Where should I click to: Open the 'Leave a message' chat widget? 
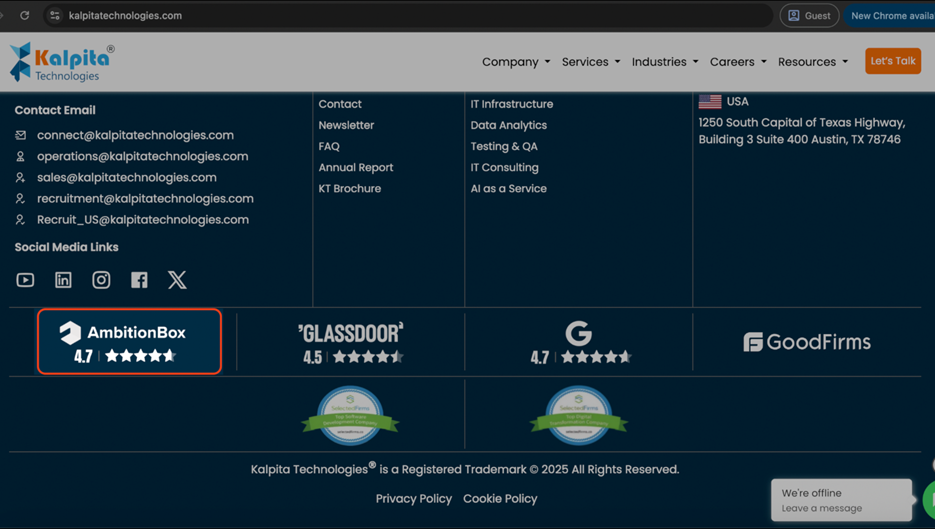tap(840, 500)
